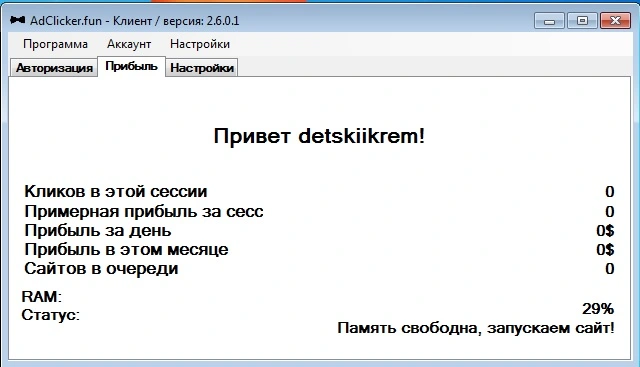The image size is (640, 367).
Task: Click the 'Примерная прибыль за сесс' label
Action: point(144,211)
